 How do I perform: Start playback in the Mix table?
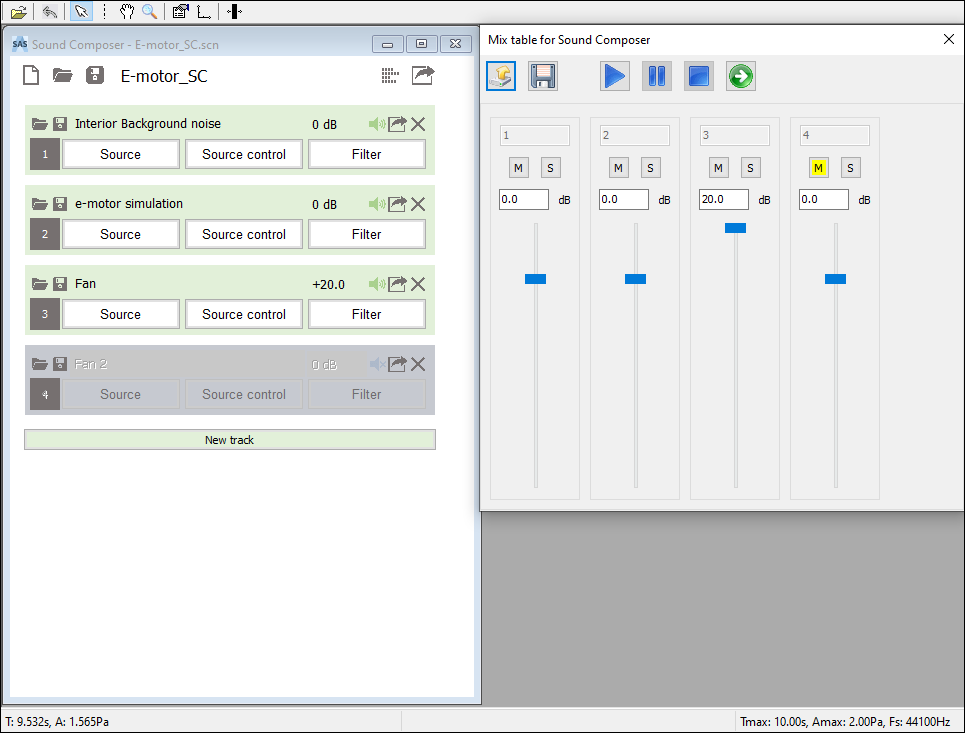click(614, 75)
